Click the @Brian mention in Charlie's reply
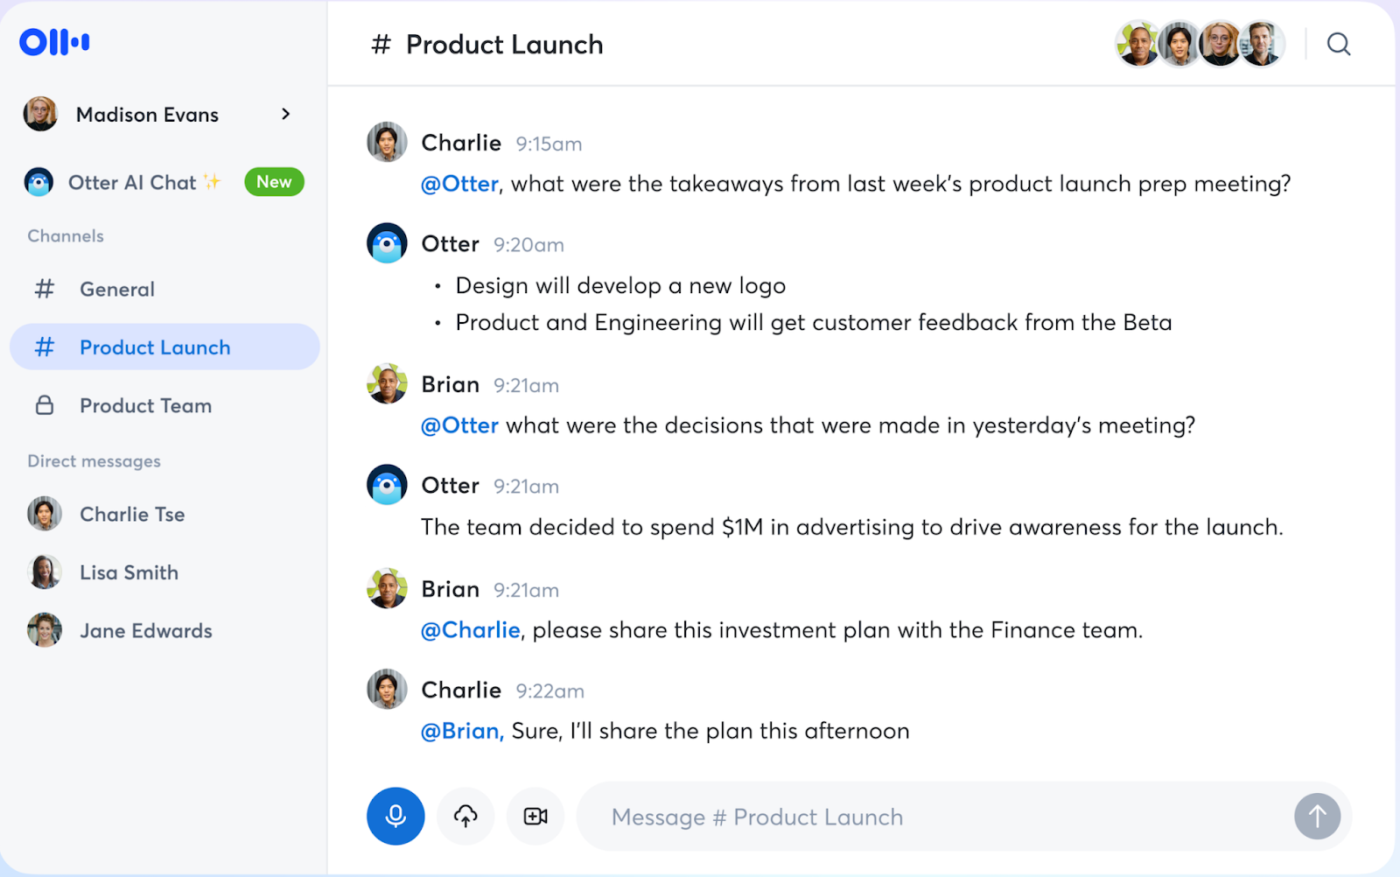 click(x=461, y=731)
